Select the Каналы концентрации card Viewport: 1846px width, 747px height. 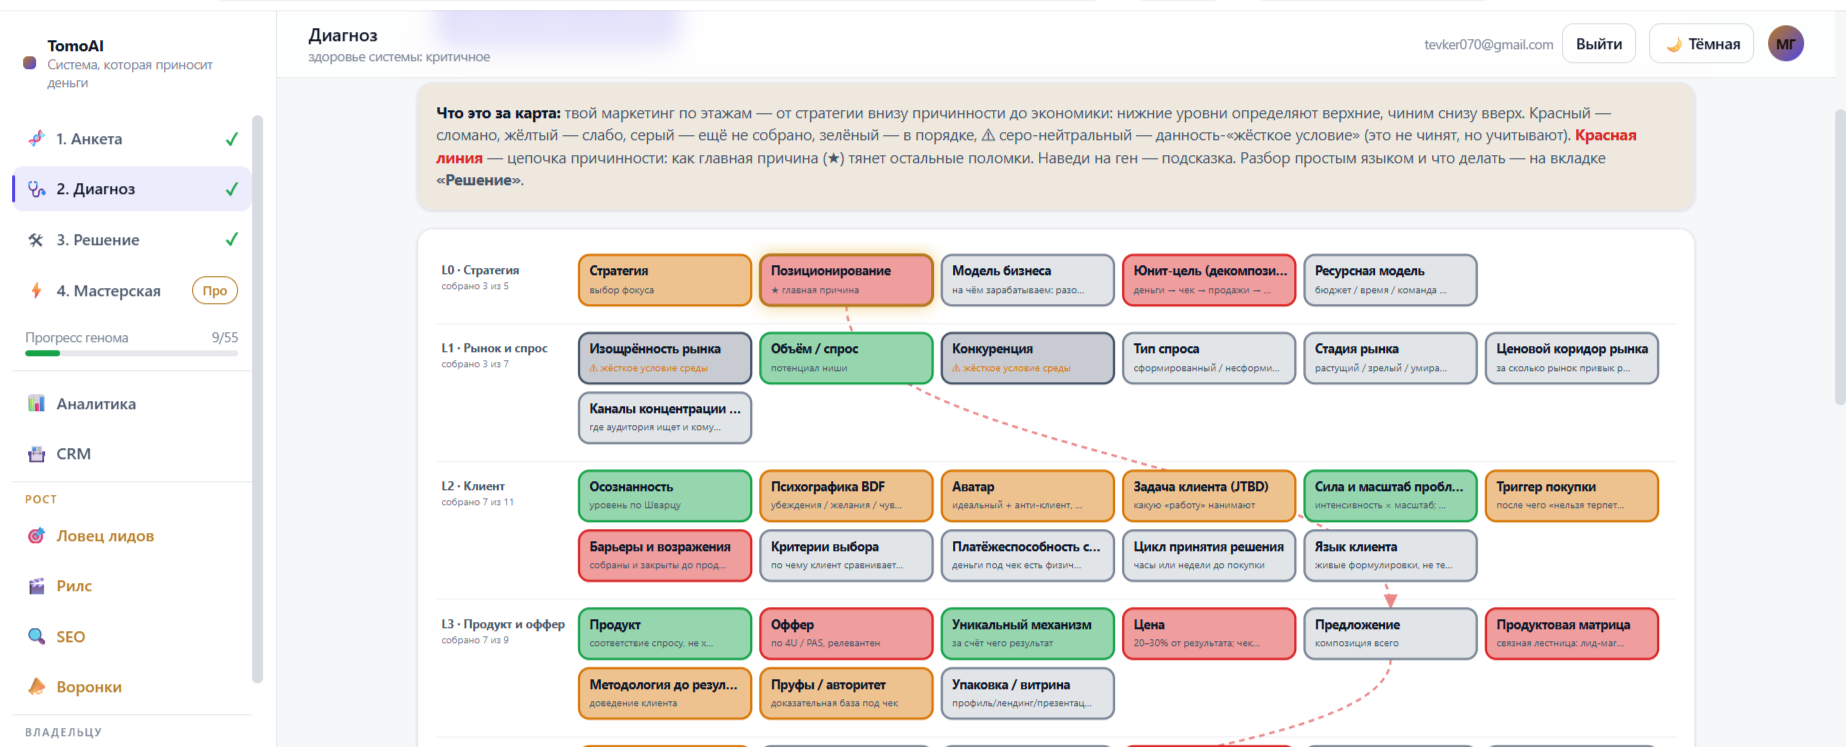[x=665, y=418]
